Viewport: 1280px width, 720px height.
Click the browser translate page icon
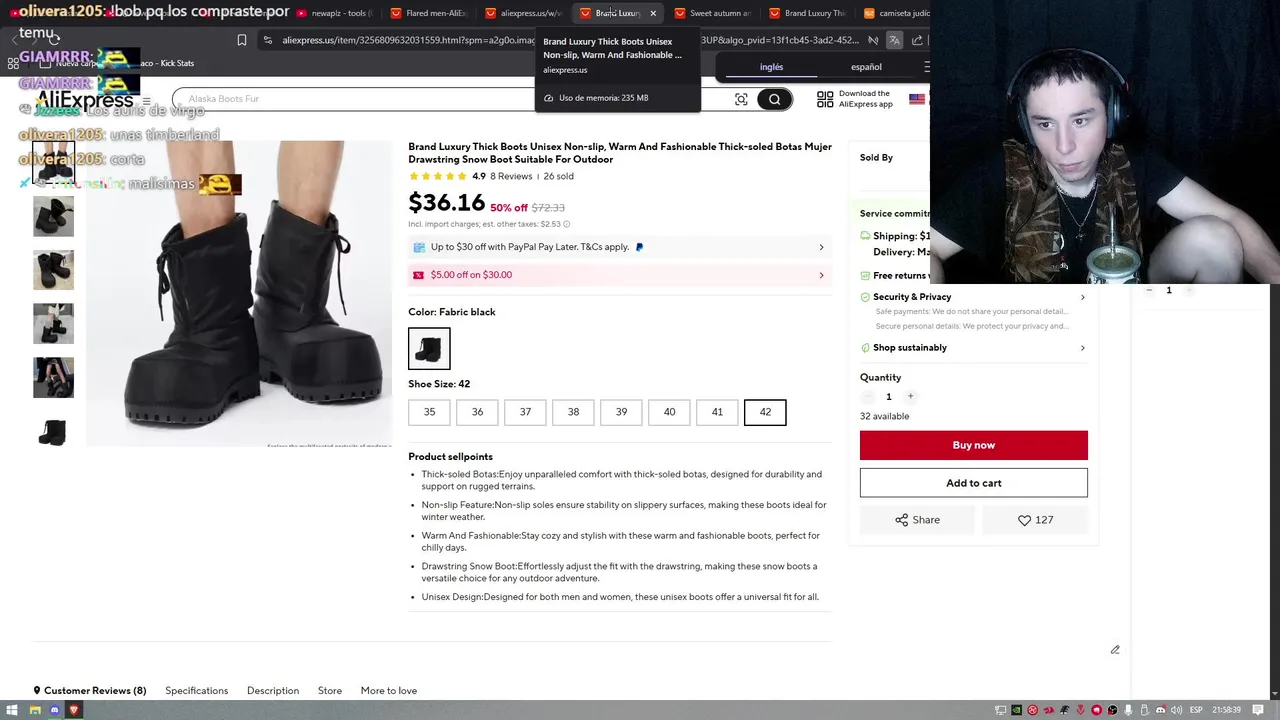click(894, 40)
